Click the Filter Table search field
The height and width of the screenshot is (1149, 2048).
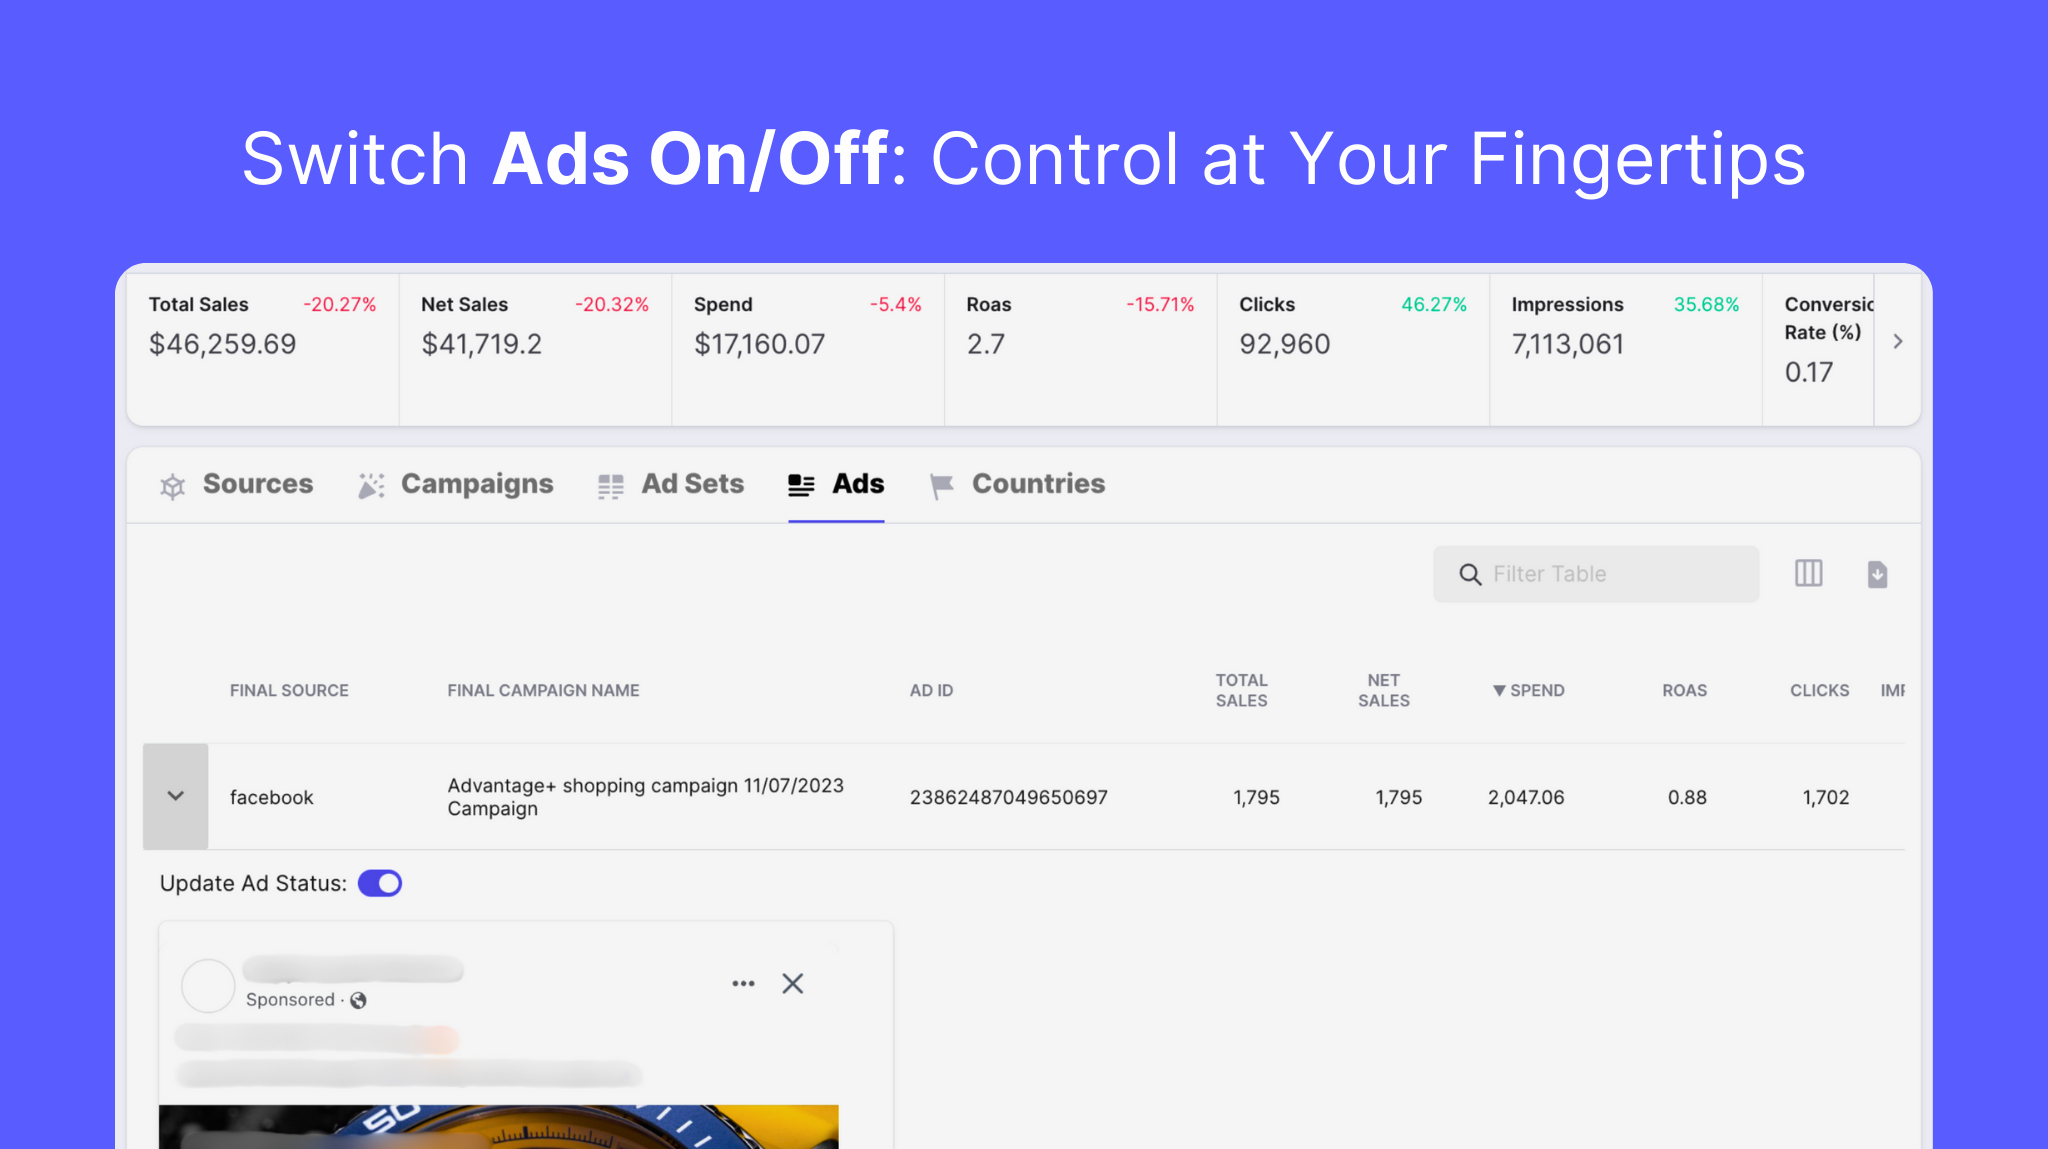1596,574
